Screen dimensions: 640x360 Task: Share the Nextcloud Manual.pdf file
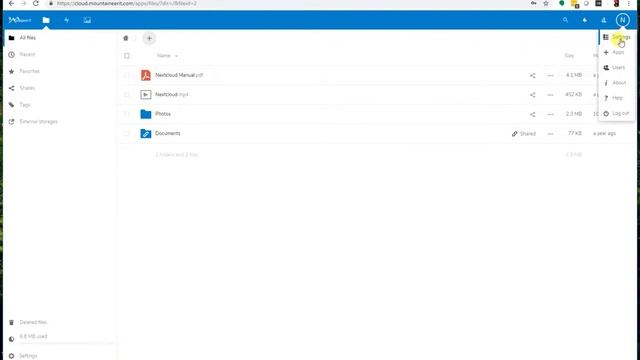(x=533, y=76)
